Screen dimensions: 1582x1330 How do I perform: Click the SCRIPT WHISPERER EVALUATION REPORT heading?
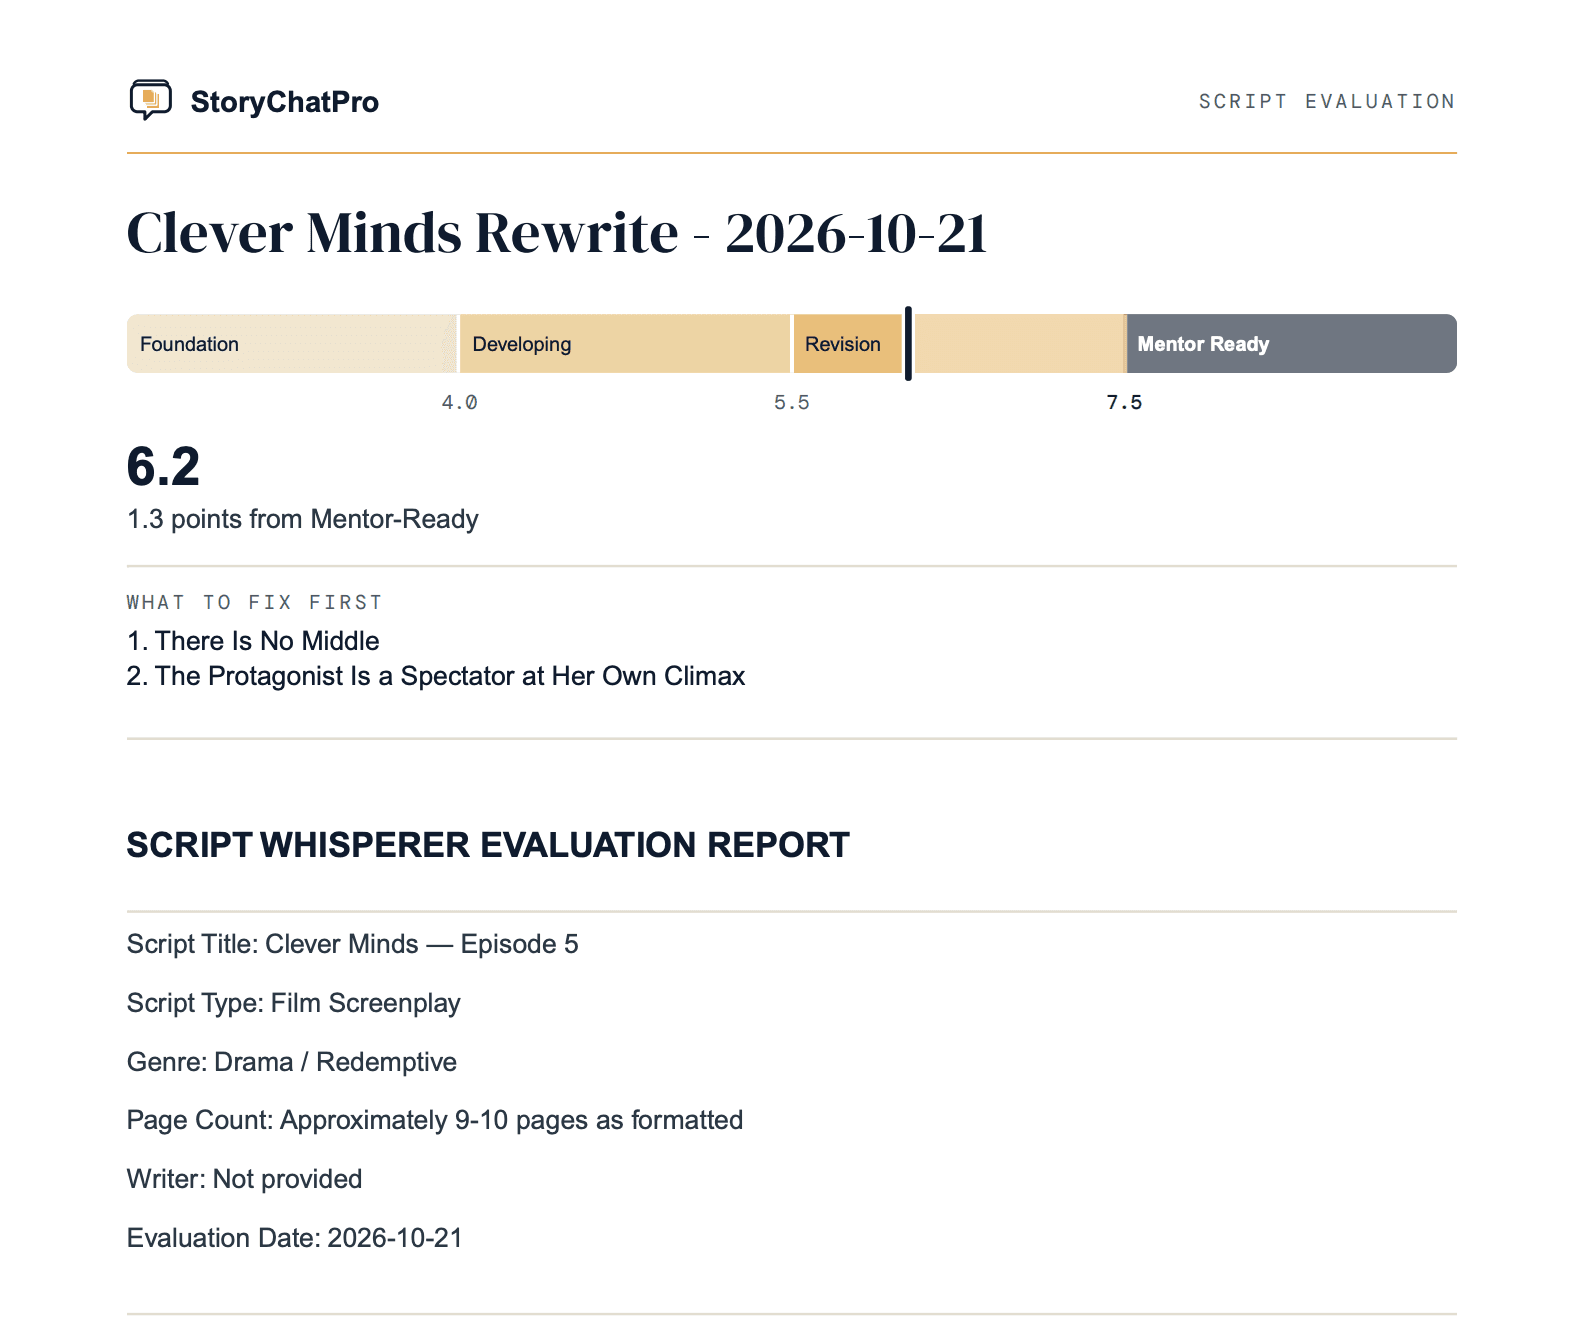488,845
